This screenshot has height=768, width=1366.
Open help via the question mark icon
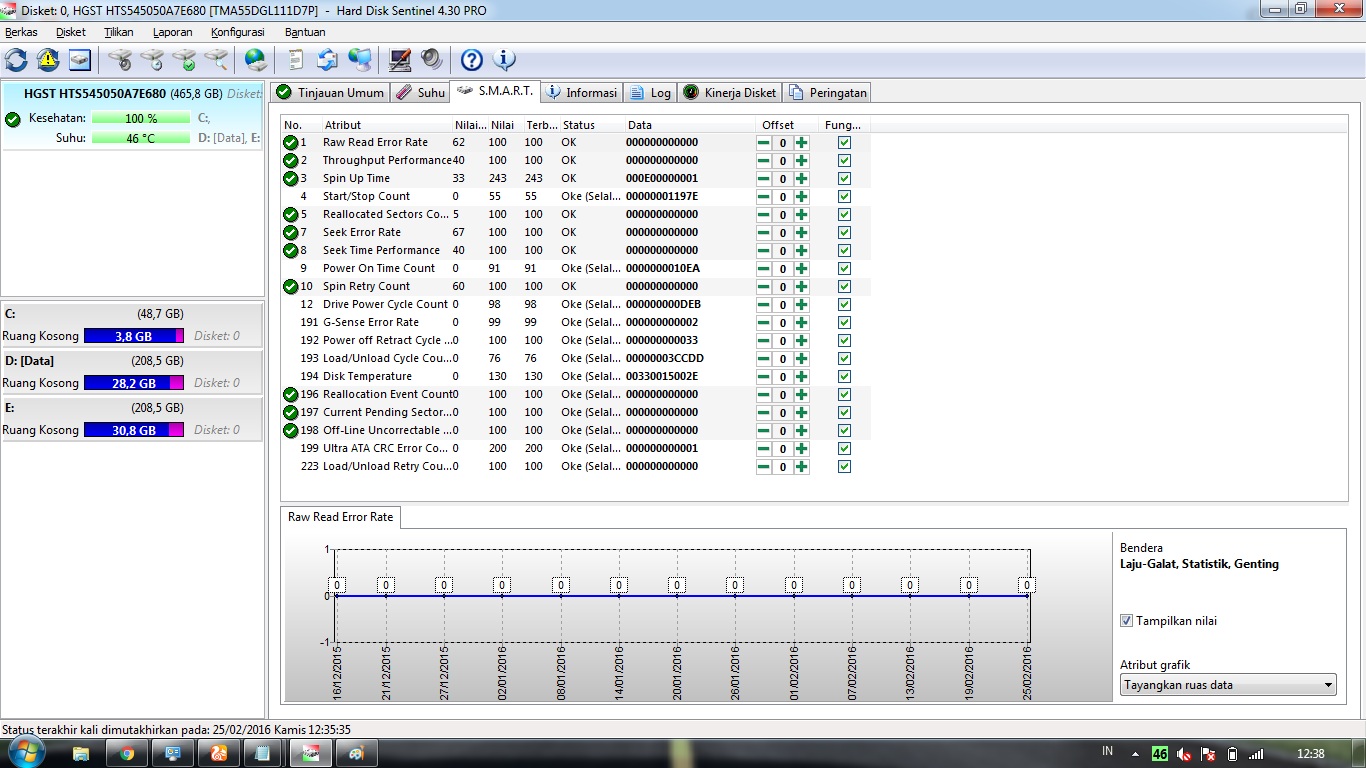(x=472, y=60)
